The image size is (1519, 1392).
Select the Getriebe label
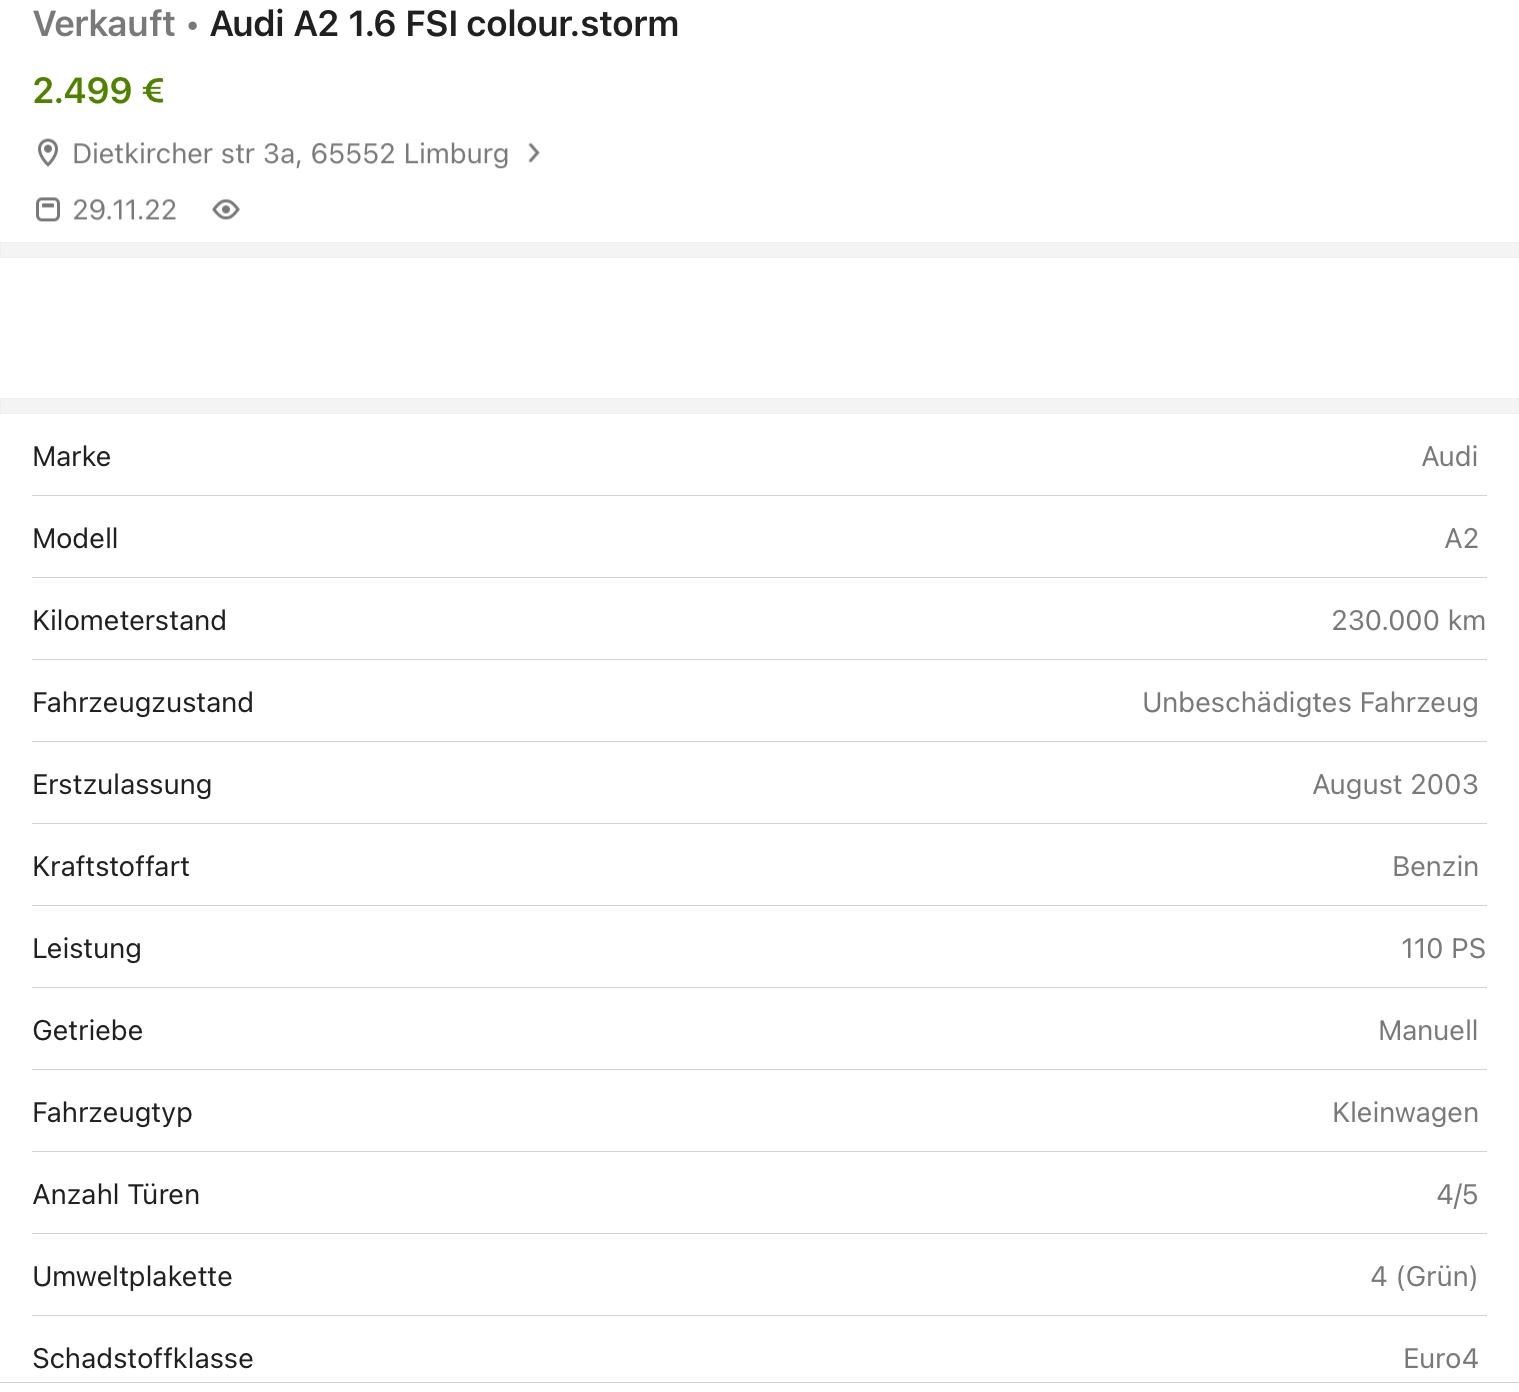pyautogui.click(x=88, y=1030)
